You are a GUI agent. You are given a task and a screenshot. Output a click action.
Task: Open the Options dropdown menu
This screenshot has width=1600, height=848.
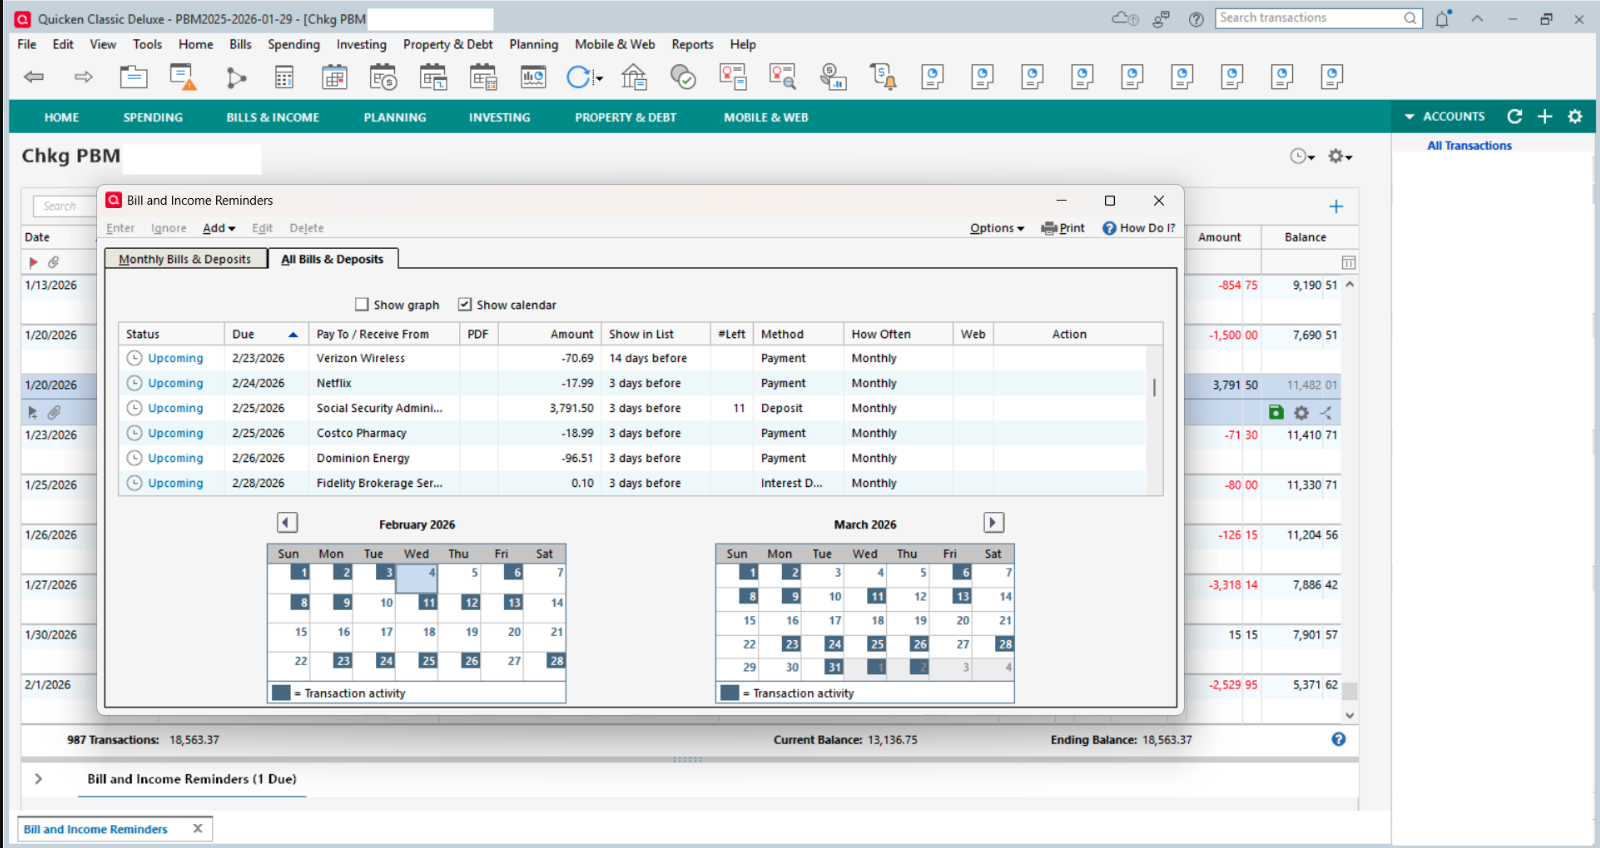(x=997, y=228)
